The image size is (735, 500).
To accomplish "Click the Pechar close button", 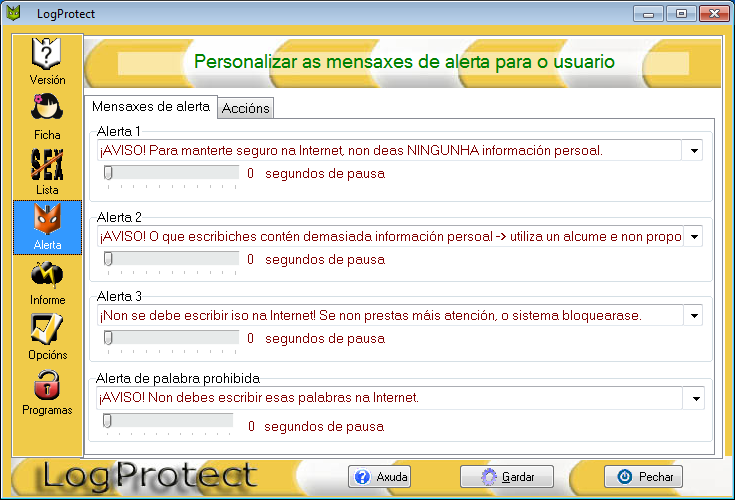I will pos(643,477).
